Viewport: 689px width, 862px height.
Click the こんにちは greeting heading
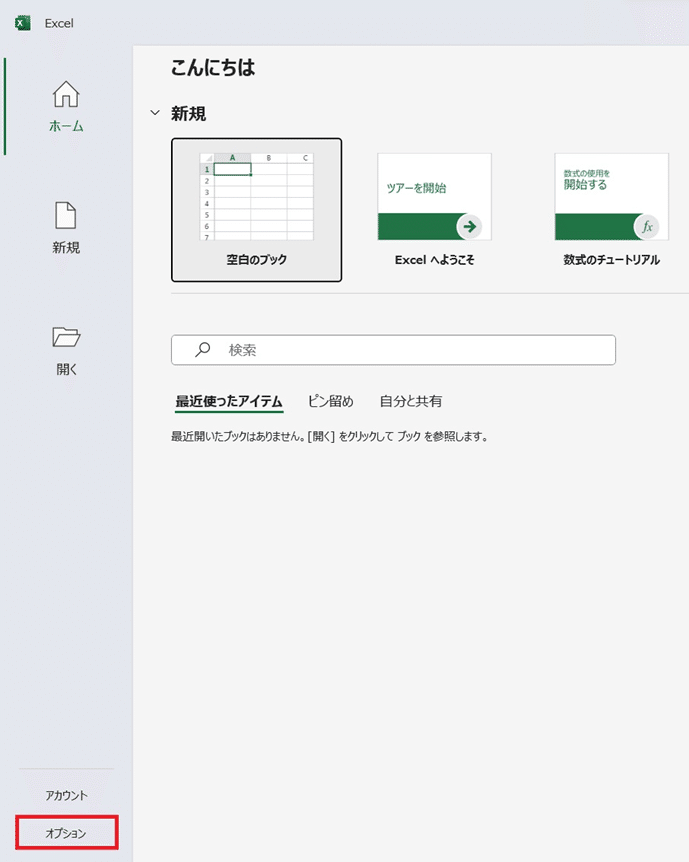coord(213,68)
